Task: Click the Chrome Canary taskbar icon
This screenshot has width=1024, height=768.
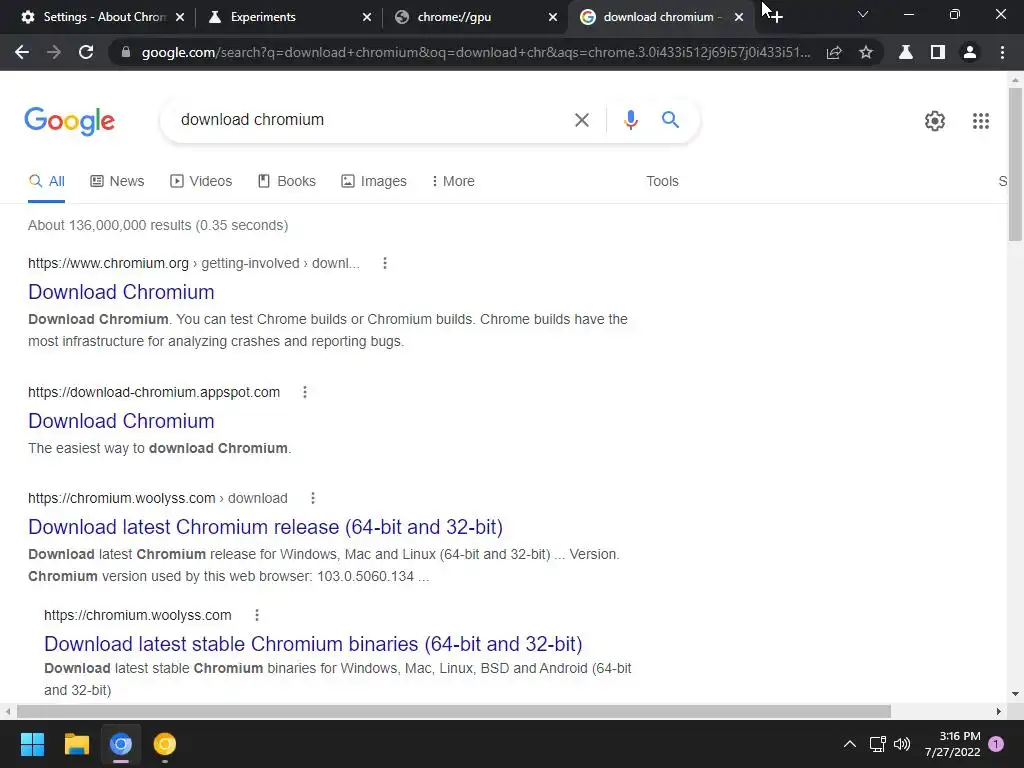Action: coord(165,744)
